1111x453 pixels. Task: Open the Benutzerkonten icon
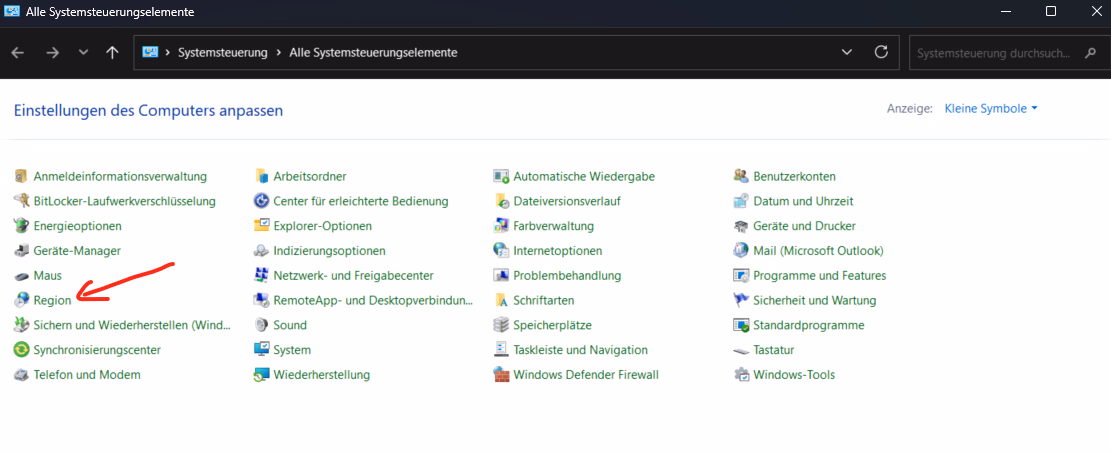click(x=741, y=176)
